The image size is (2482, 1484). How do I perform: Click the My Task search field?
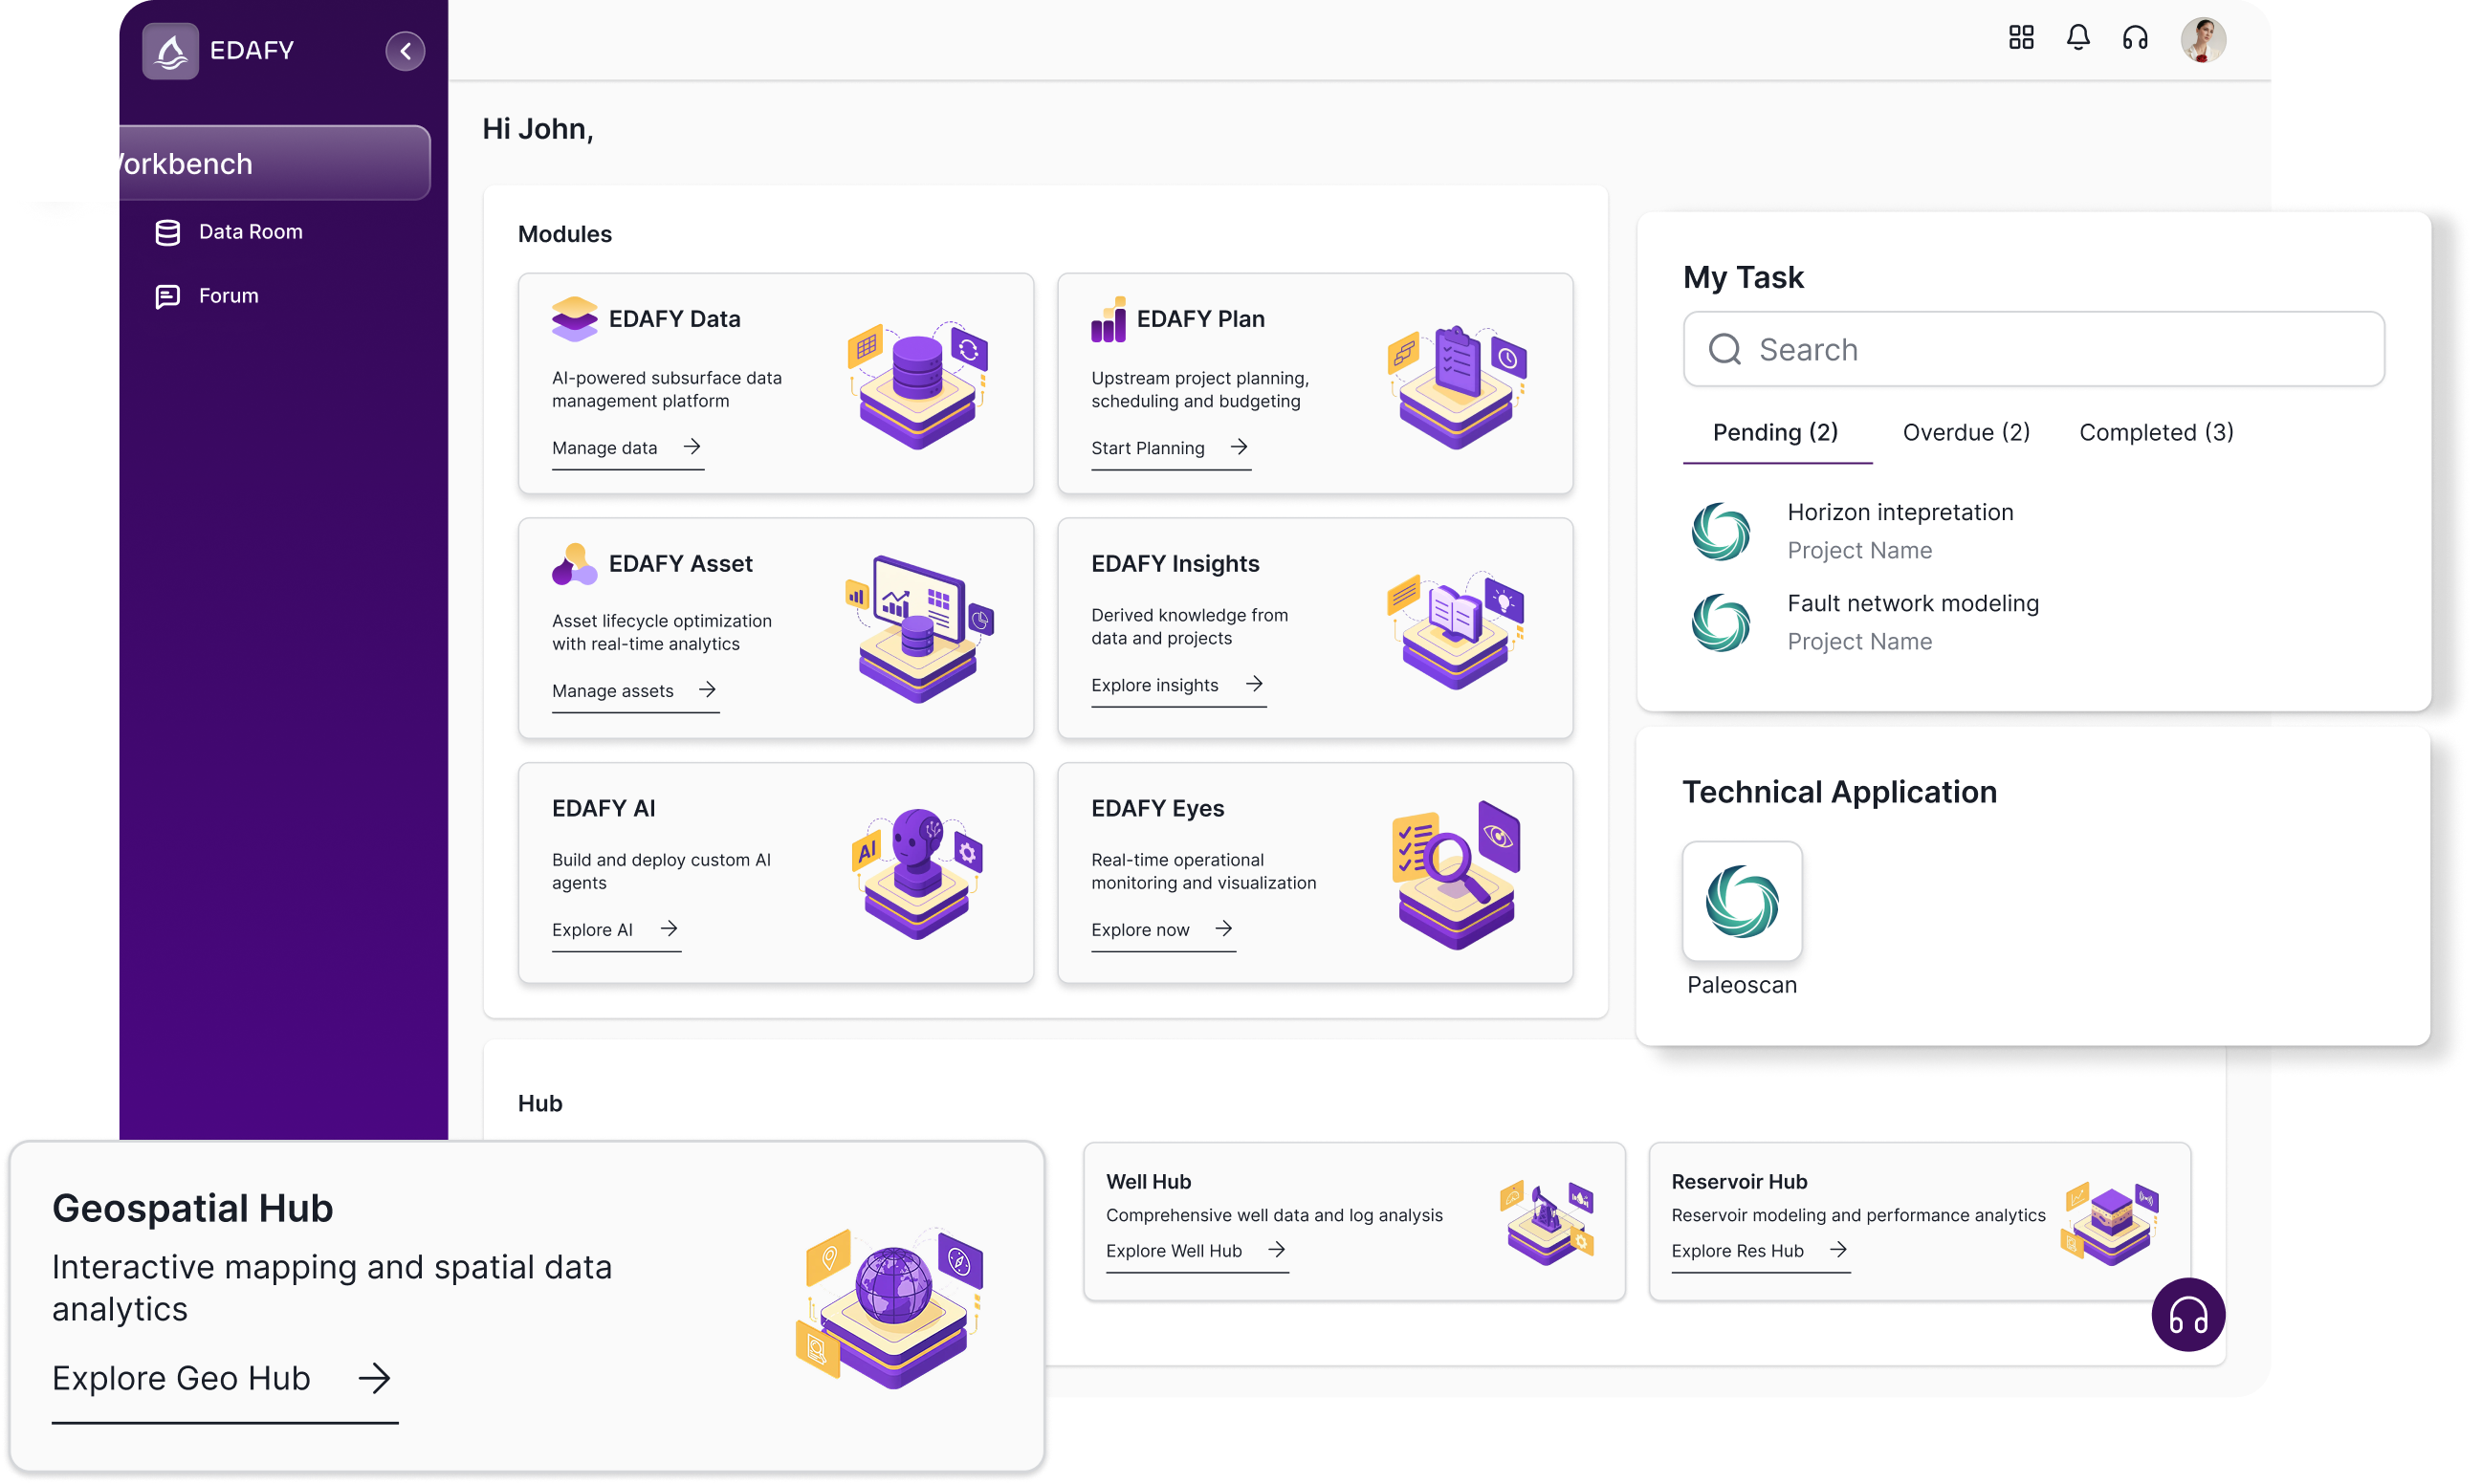point(2033,349)
